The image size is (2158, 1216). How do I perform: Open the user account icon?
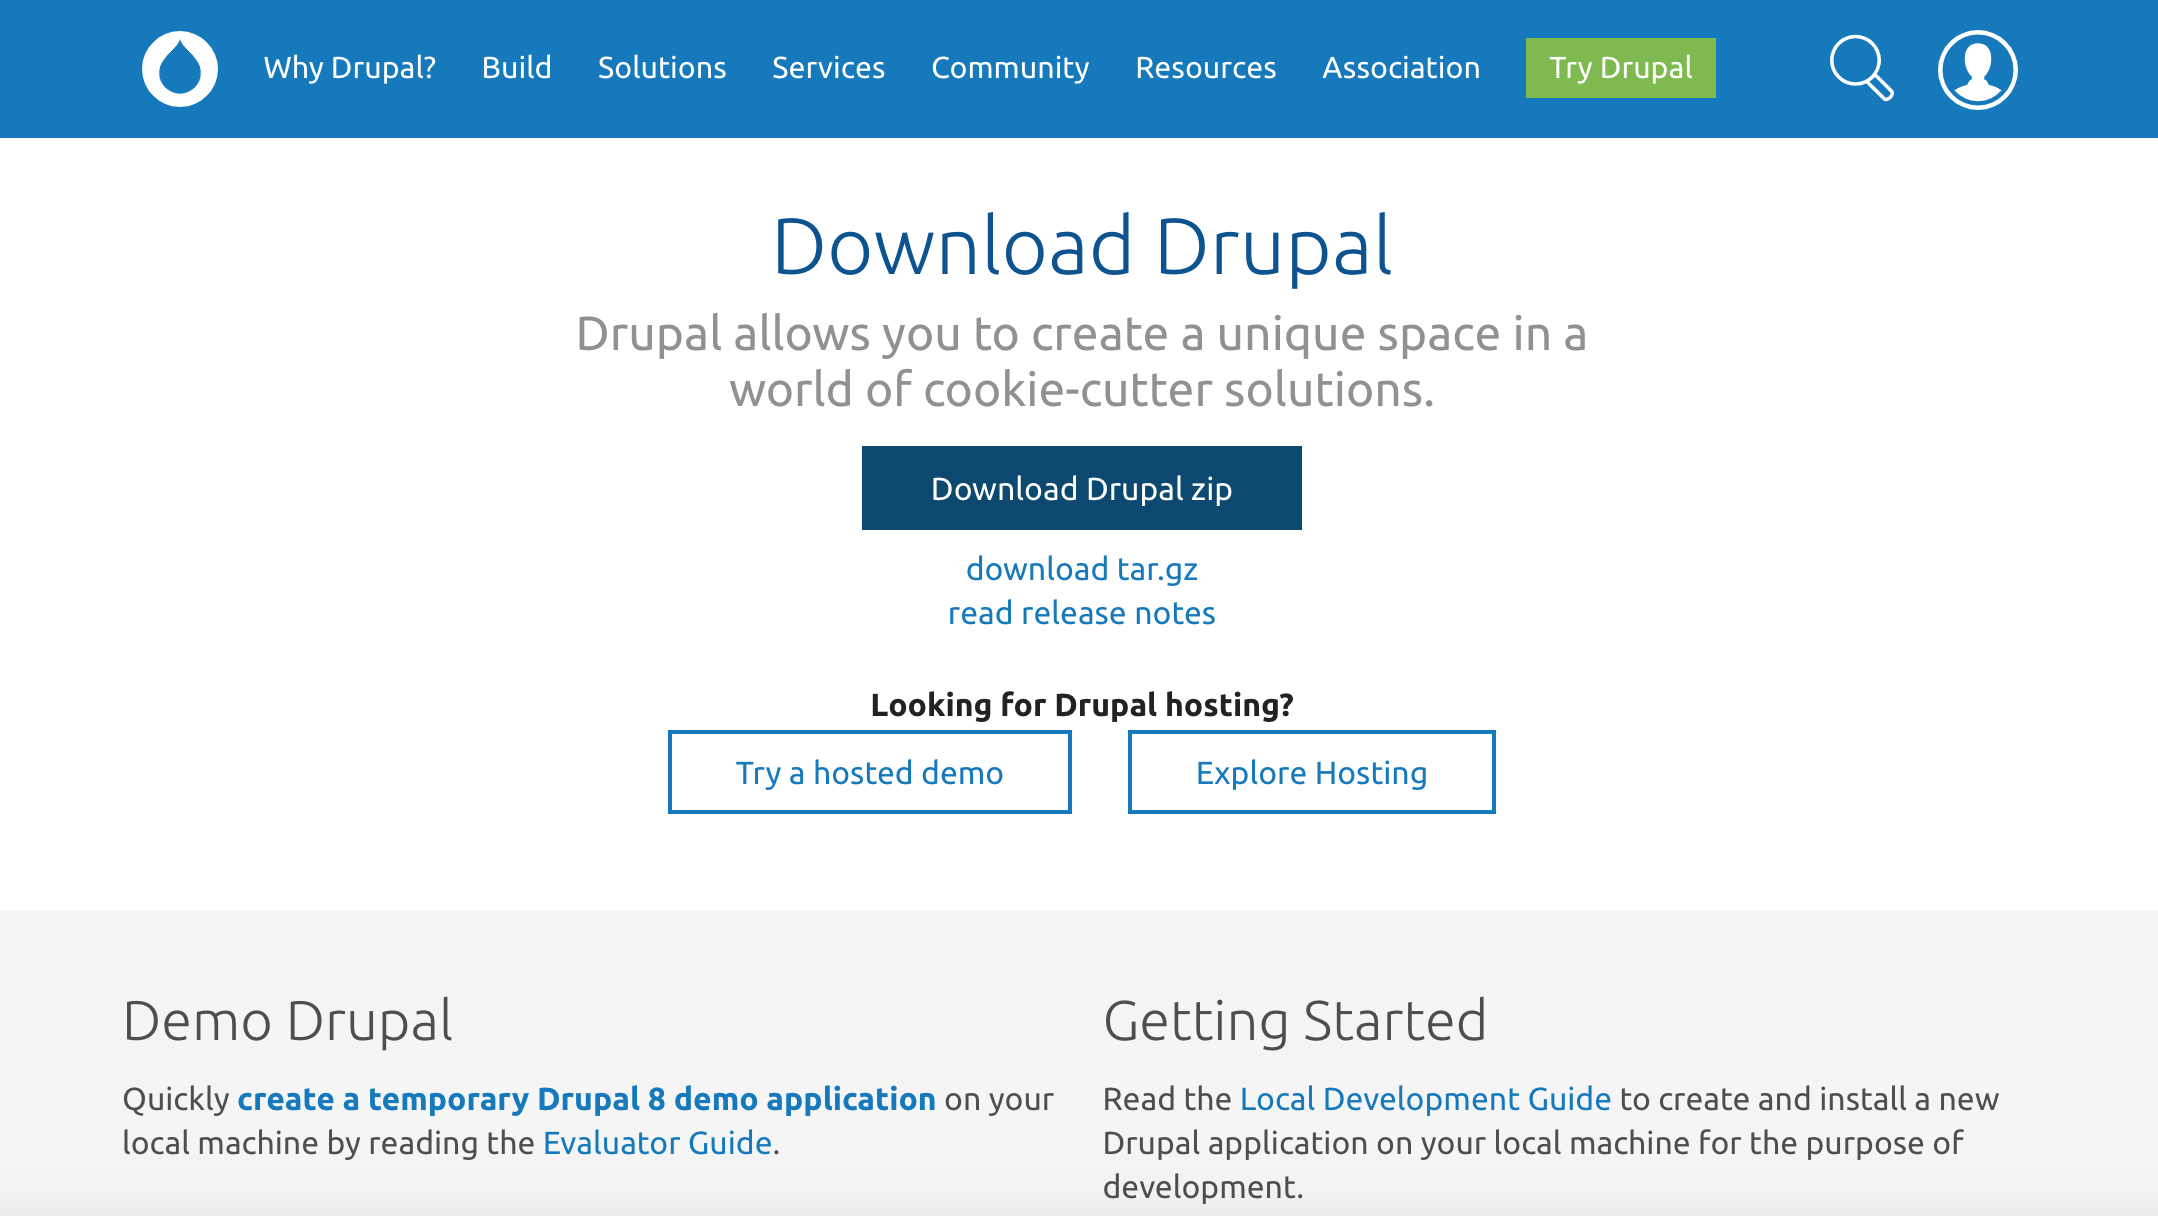point(1977,69)
